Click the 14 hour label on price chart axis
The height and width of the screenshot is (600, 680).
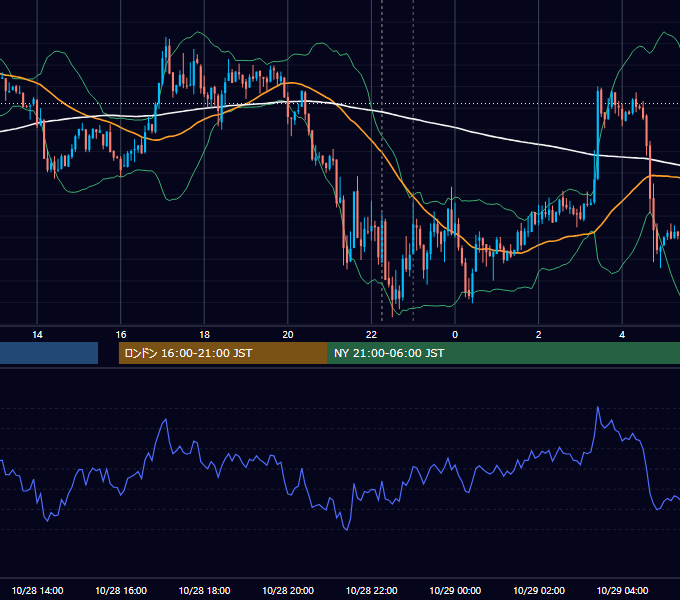click(x=37, y=335)
